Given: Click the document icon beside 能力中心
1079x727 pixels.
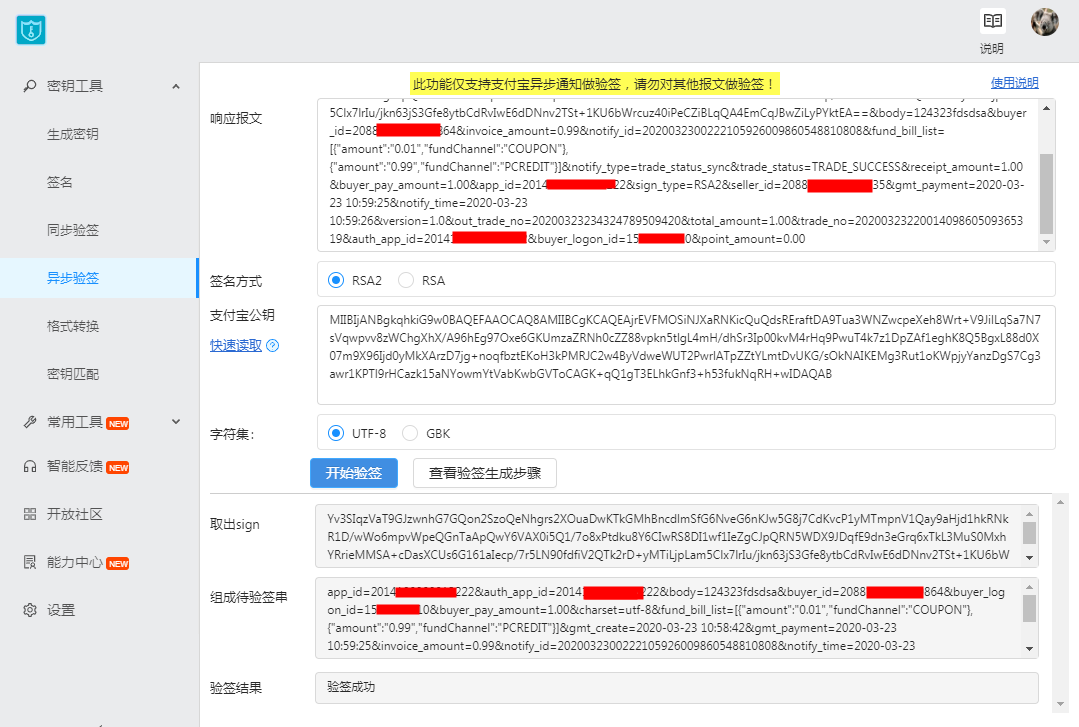Looking at the screenshot, I should click(x=30, y=562).
